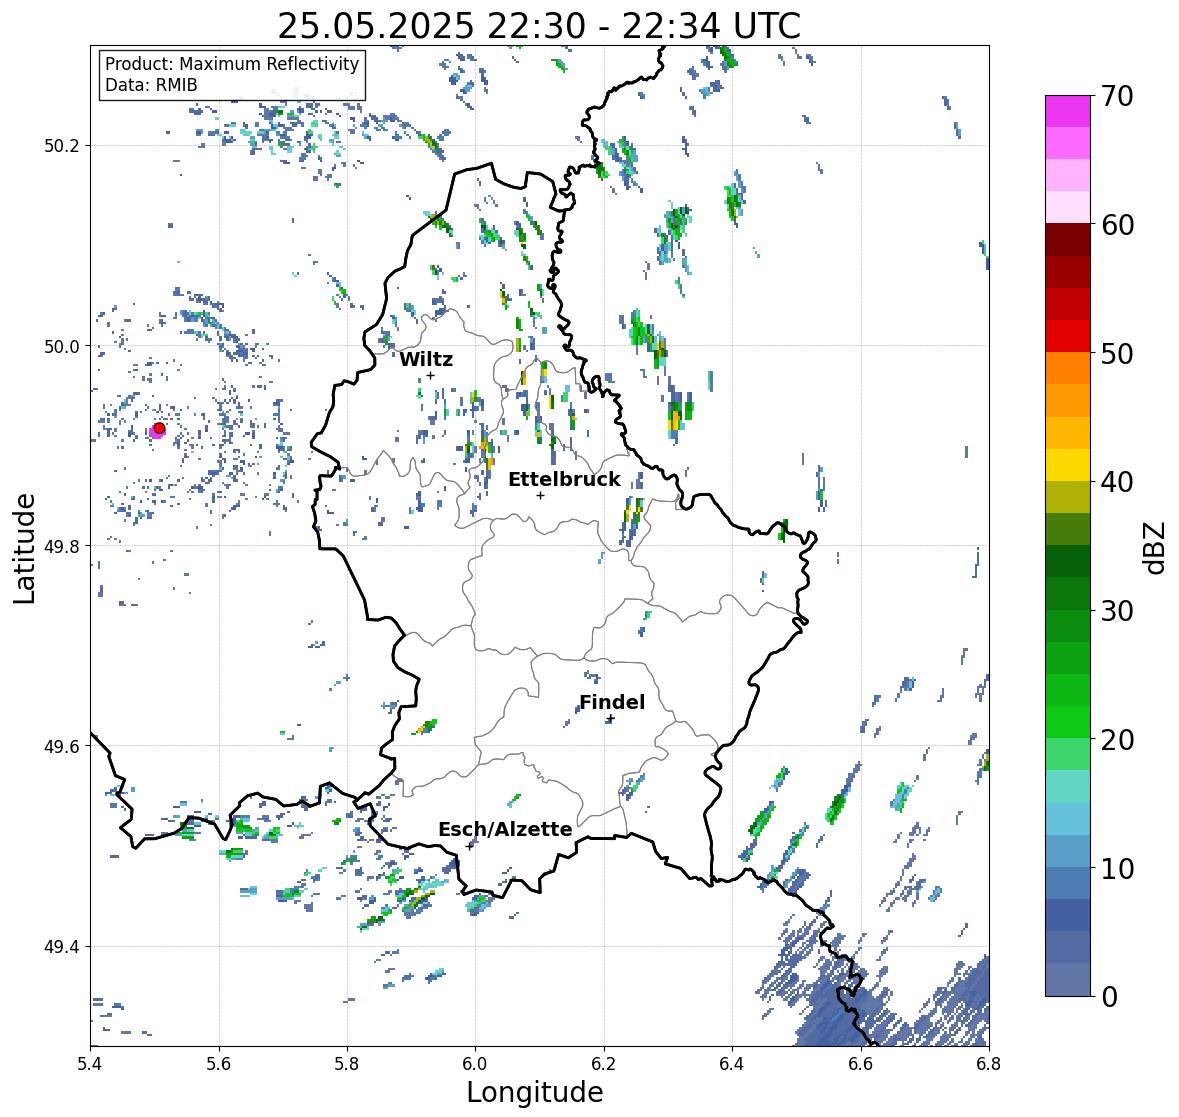Image resolution: width=1179 pixels, height=1117 pixels.
Task: Click the latitude tick label 50.2
Action: (x=62, y=146)
